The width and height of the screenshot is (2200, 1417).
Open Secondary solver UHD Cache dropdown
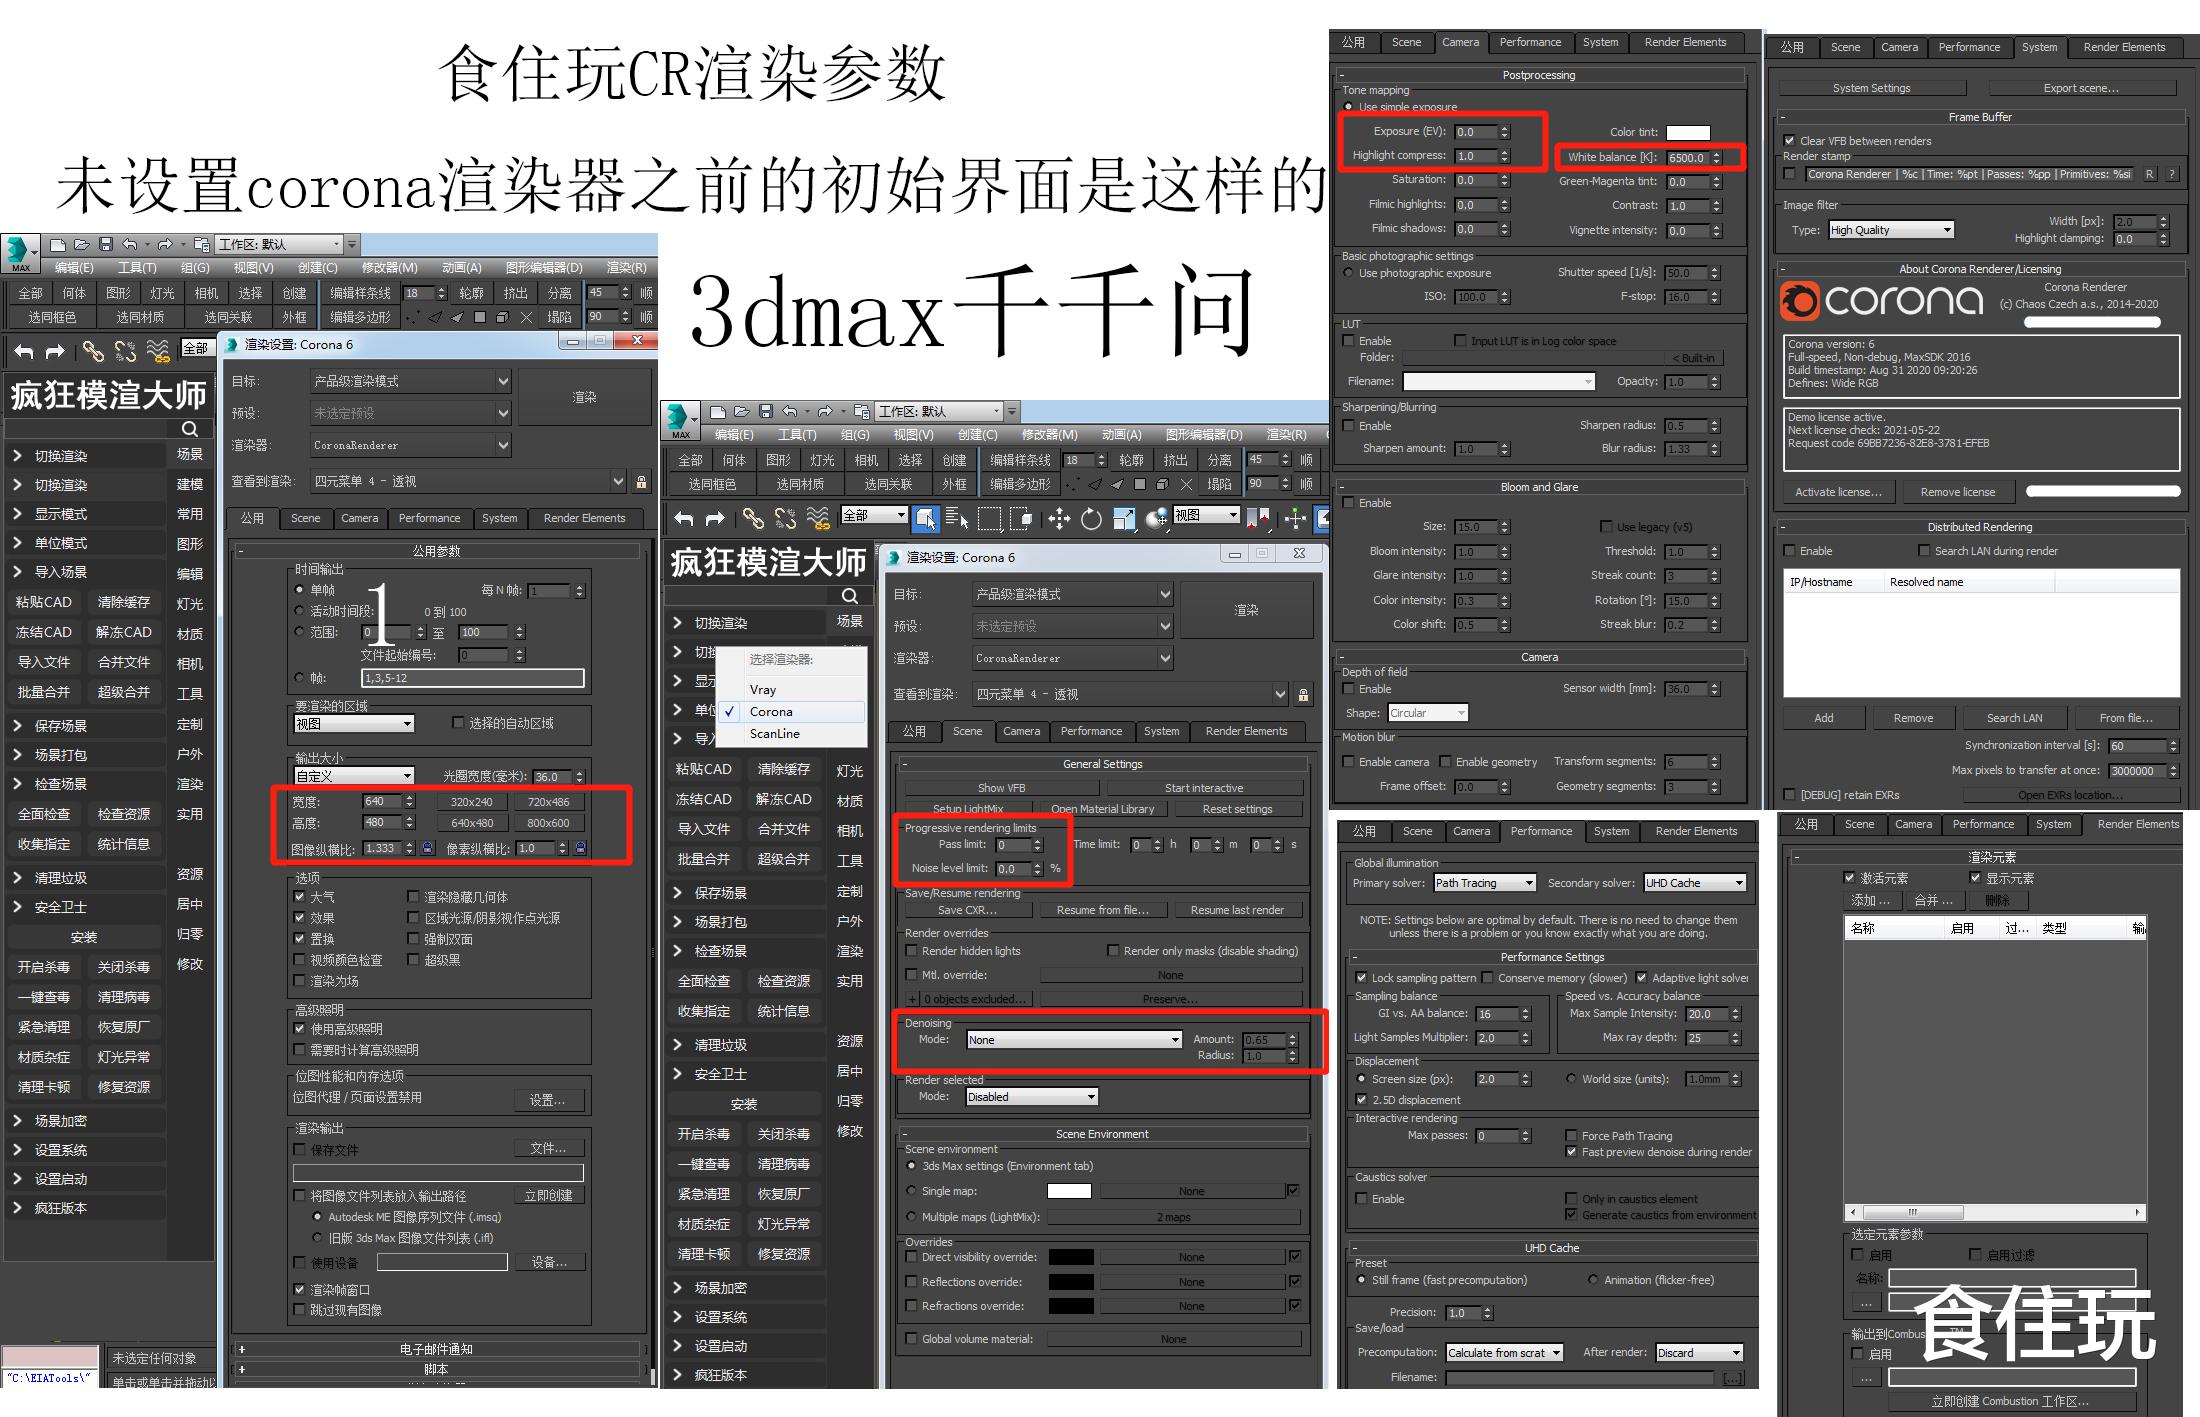pyautogui.click(x=1695, y=883)
